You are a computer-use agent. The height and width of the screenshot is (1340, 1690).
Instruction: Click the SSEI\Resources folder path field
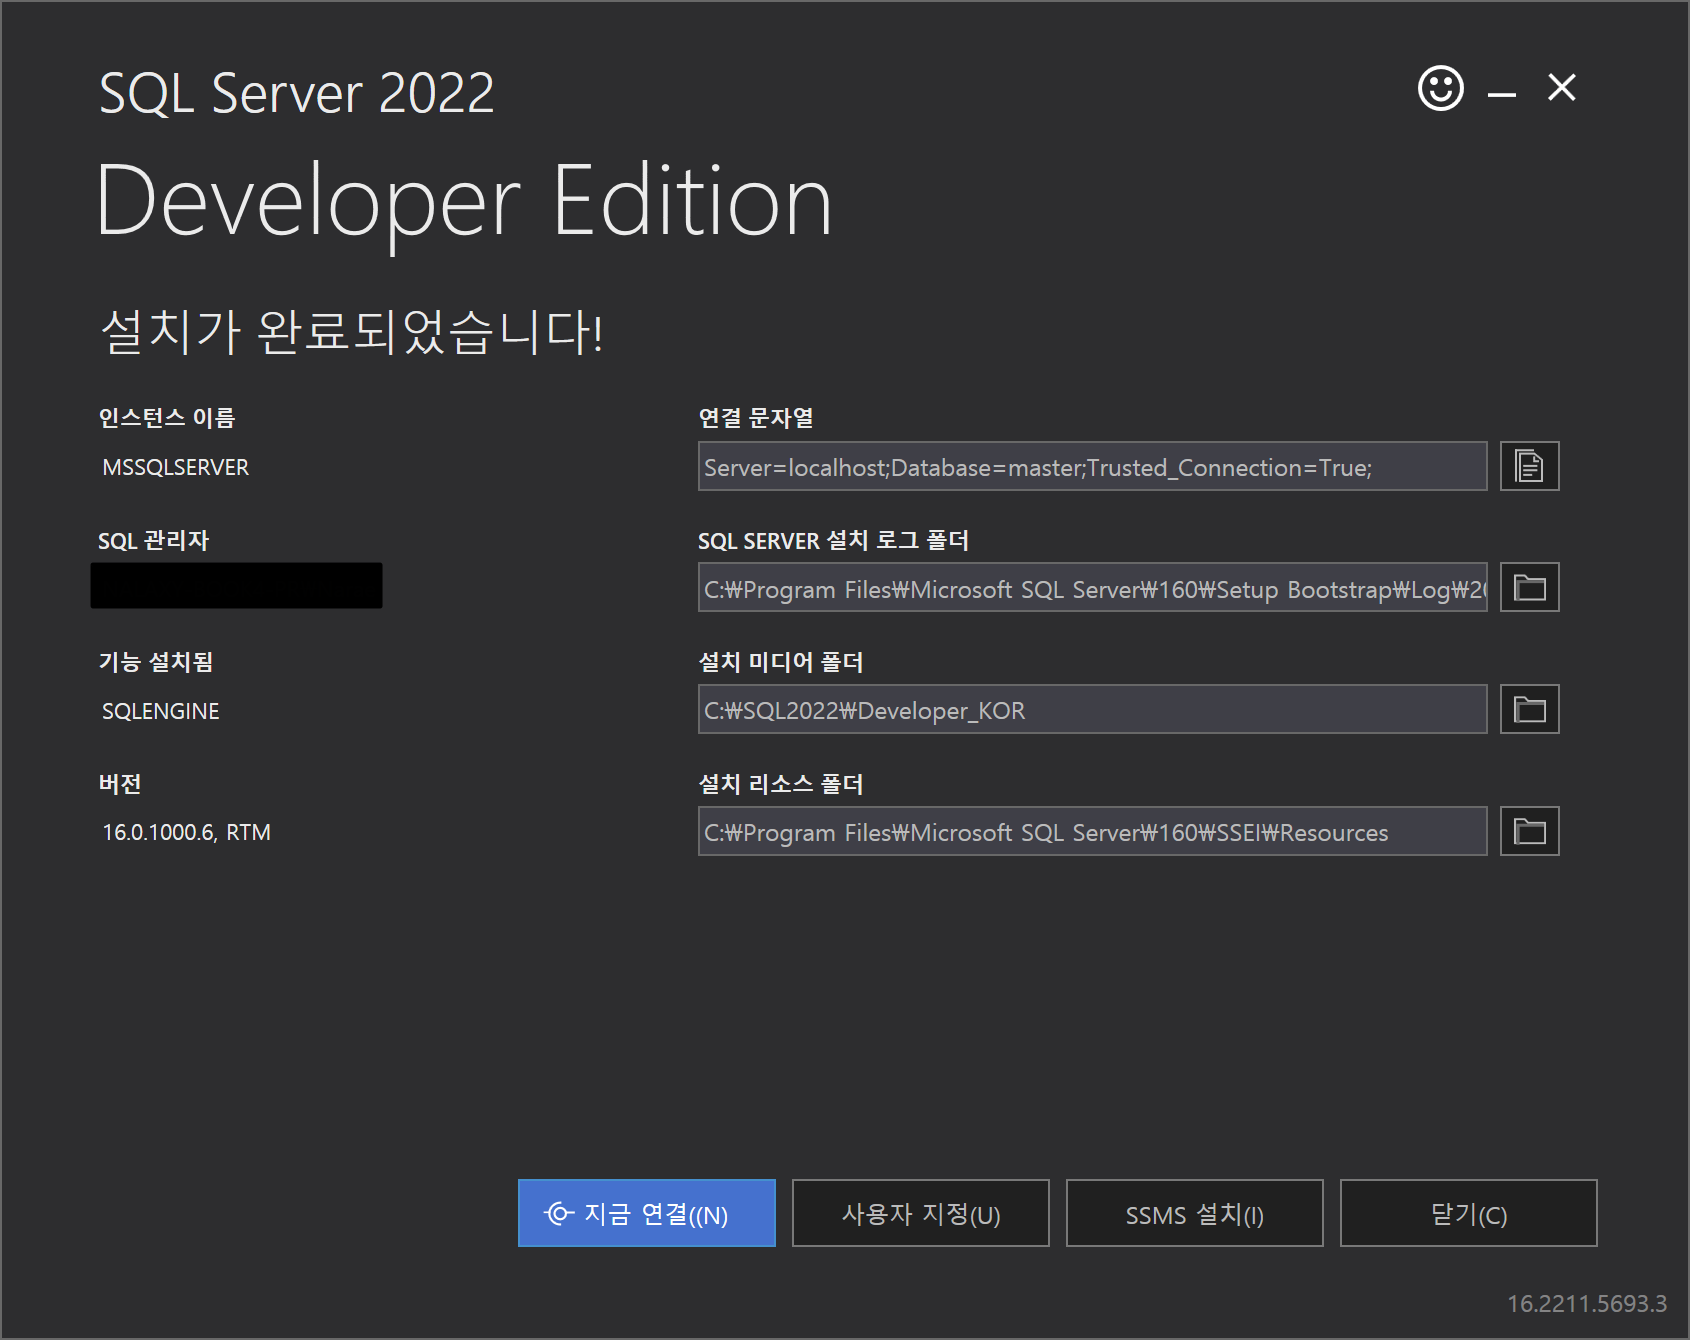tap(1092, 832)
